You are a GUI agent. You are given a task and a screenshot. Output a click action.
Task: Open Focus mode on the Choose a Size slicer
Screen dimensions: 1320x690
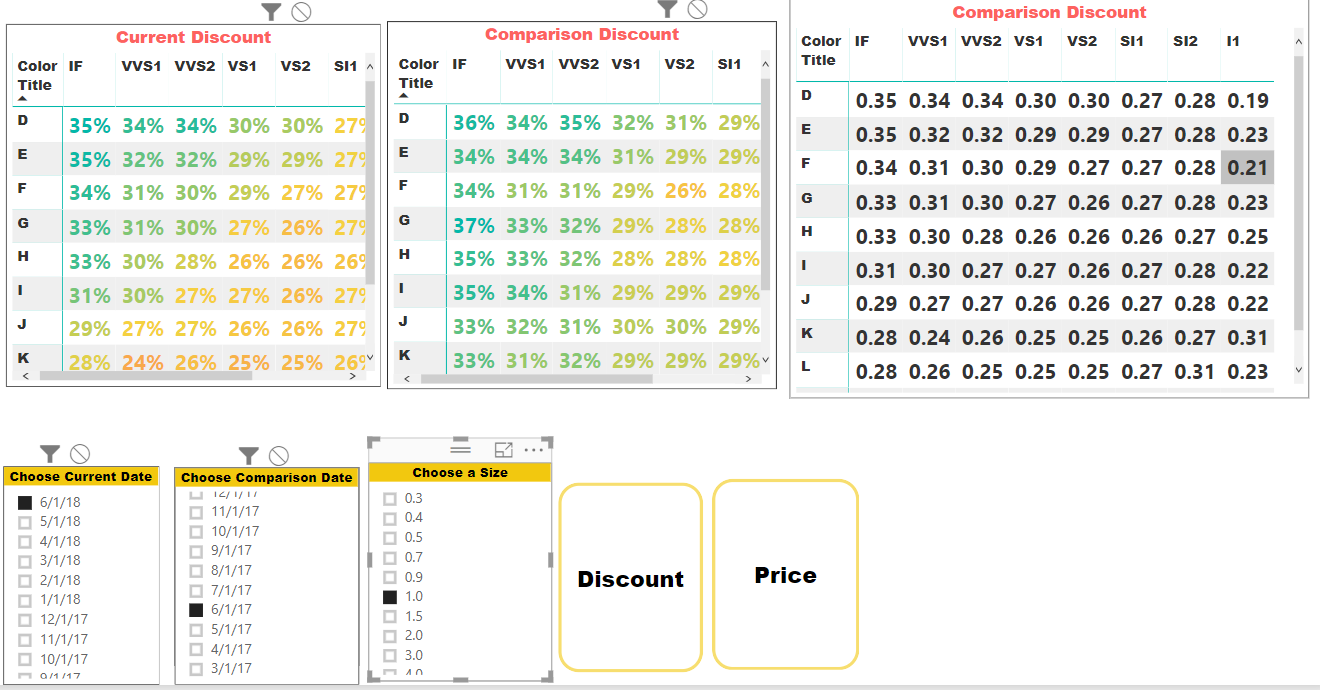[x=504, y=450]
